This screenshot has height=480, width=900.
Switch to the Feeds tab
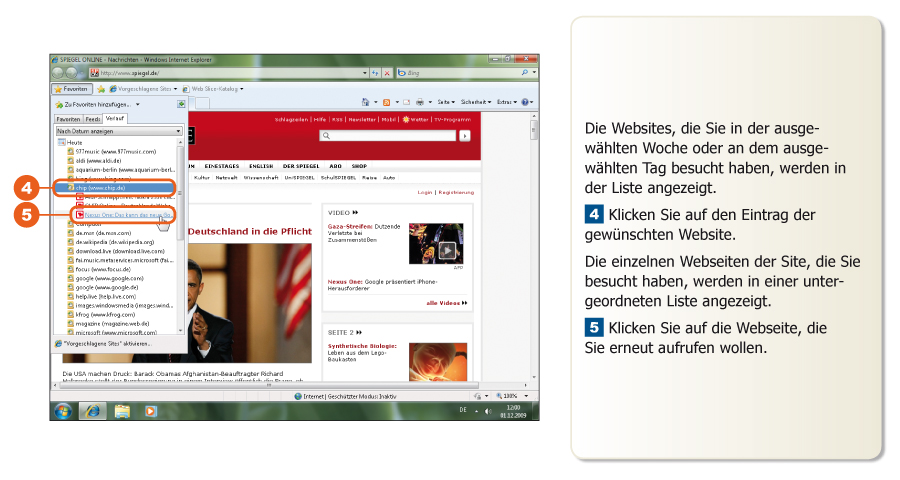point(92,119)
